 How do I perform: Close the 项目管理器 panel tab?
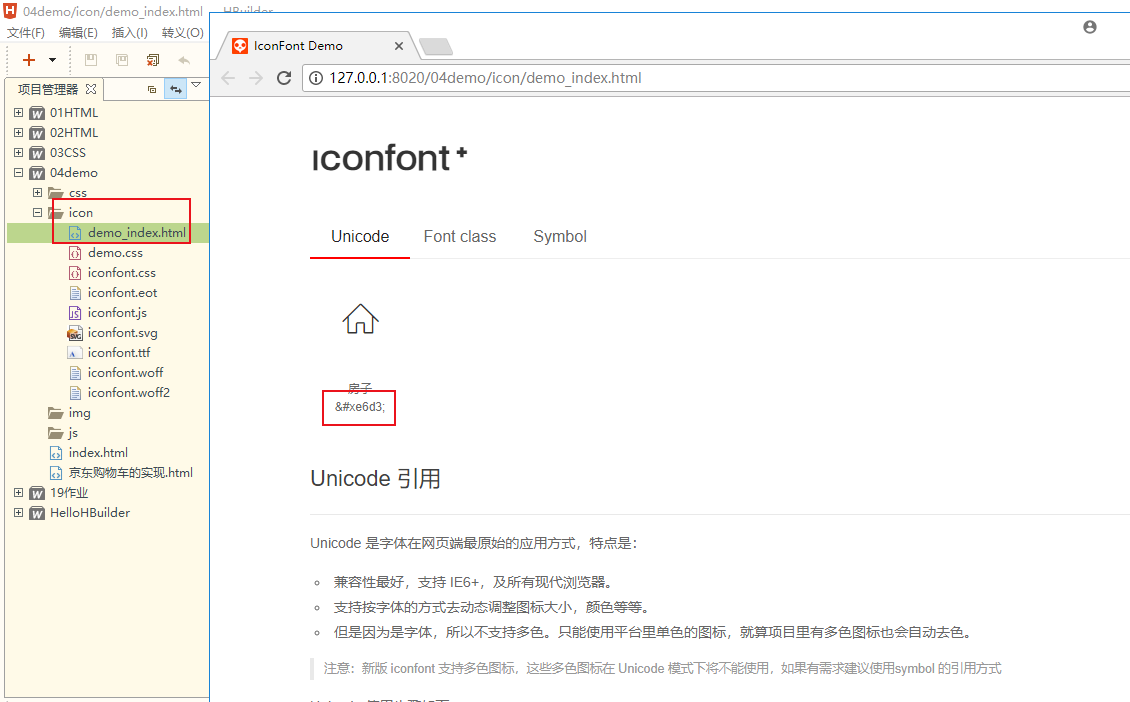pyautogui.click(x=91, y=89)
